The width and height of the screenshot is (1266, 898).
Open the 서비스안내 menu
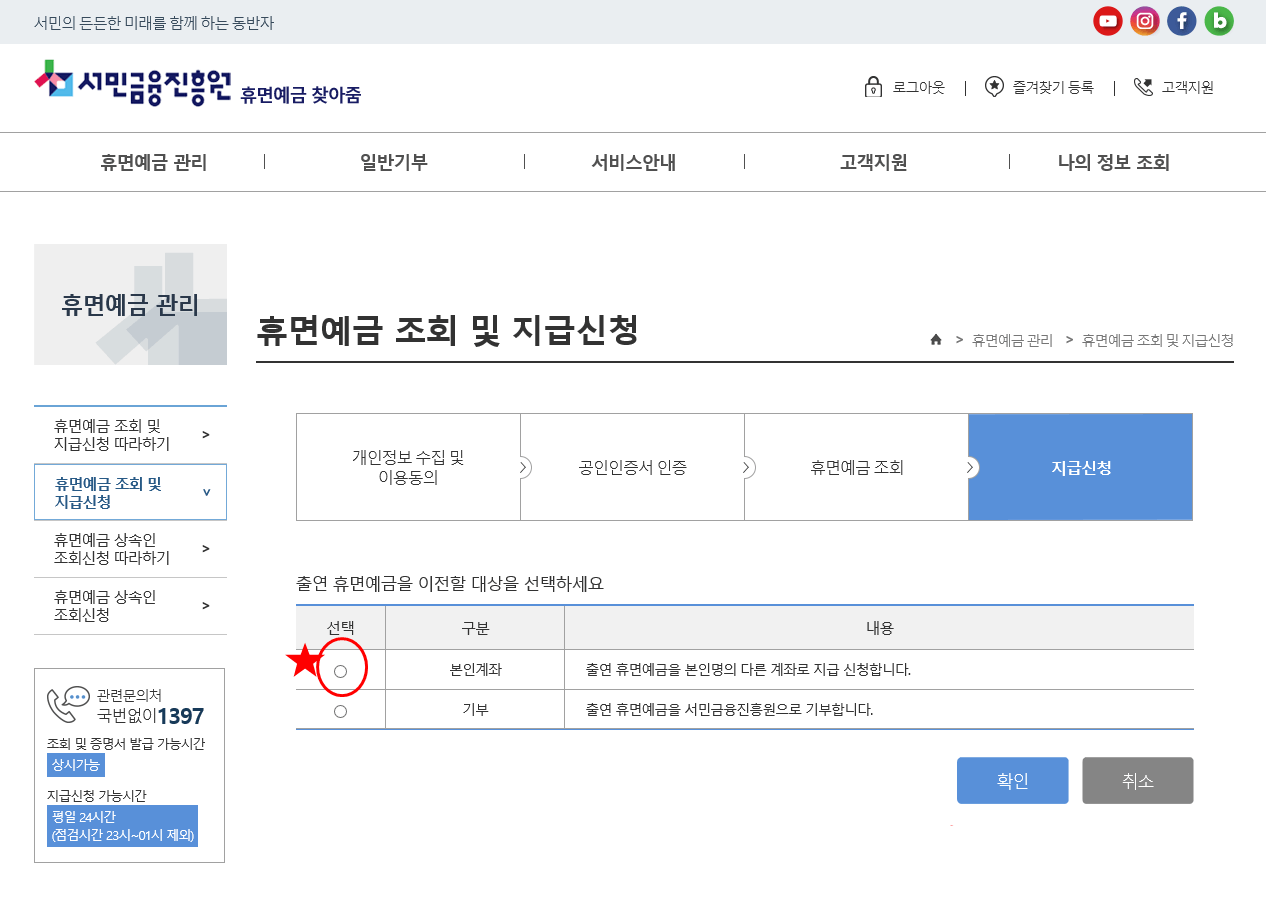pyautogui.click(x=633, y=162)
